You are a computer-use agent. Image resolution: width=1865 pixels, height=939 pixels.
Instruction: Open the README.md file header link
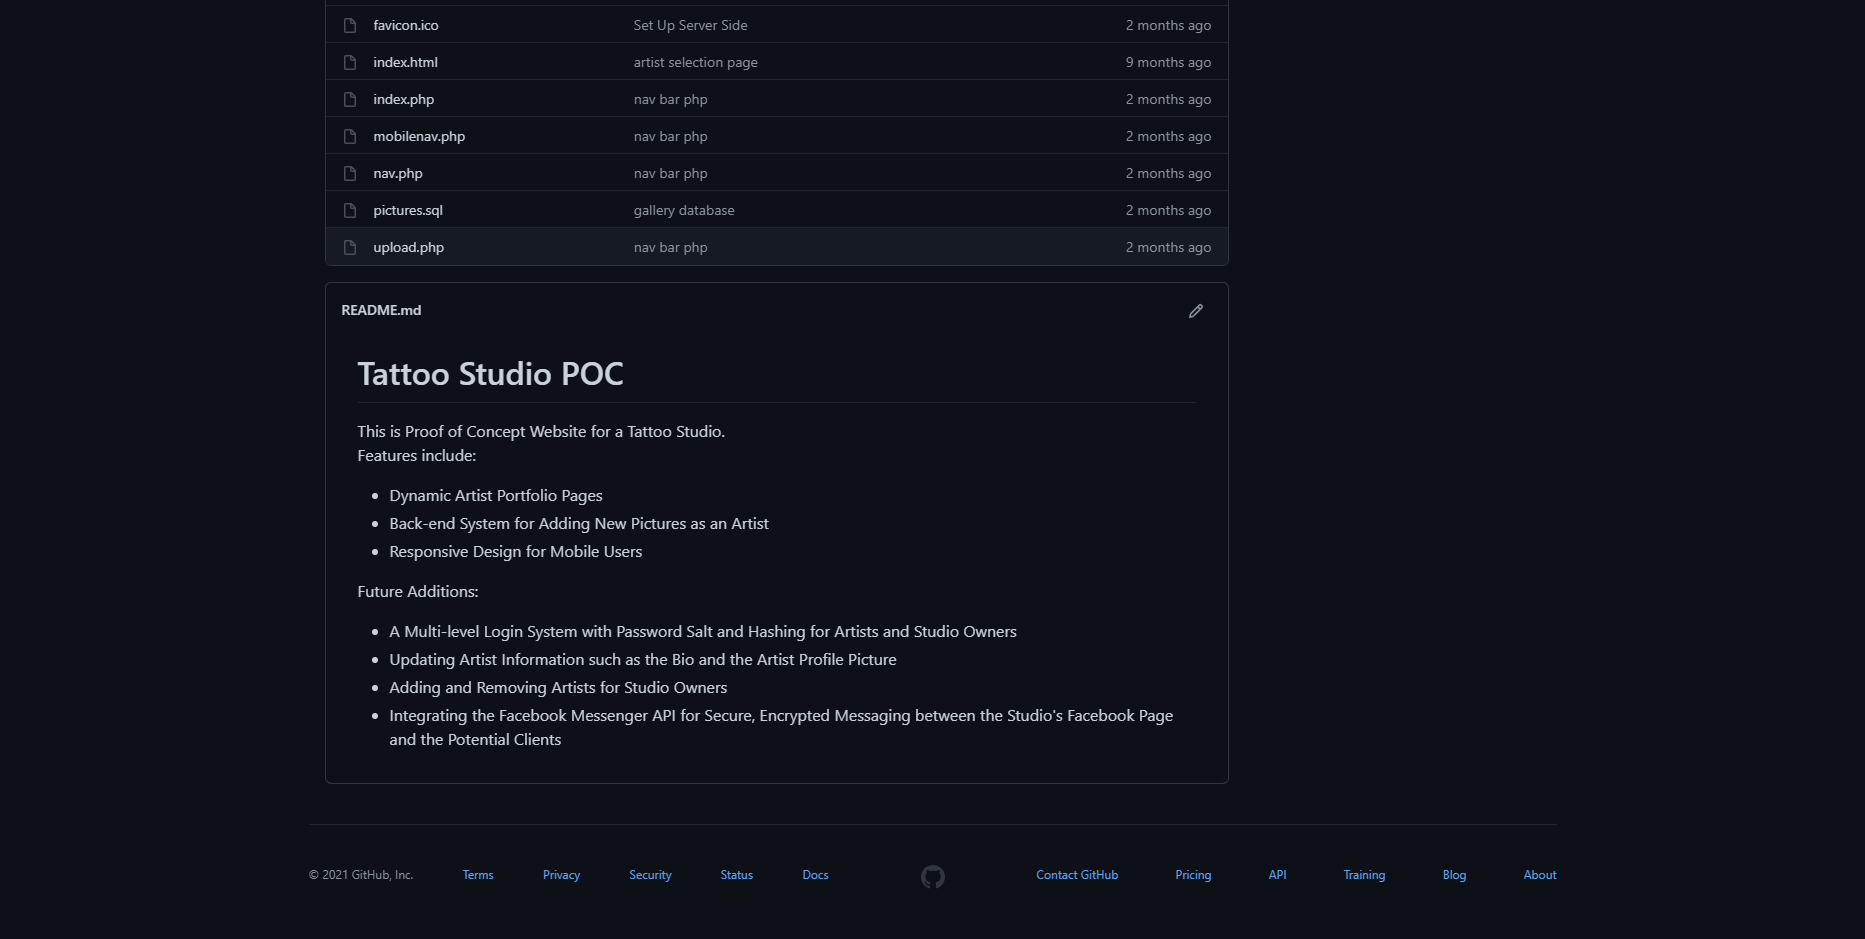pos(381,310)
